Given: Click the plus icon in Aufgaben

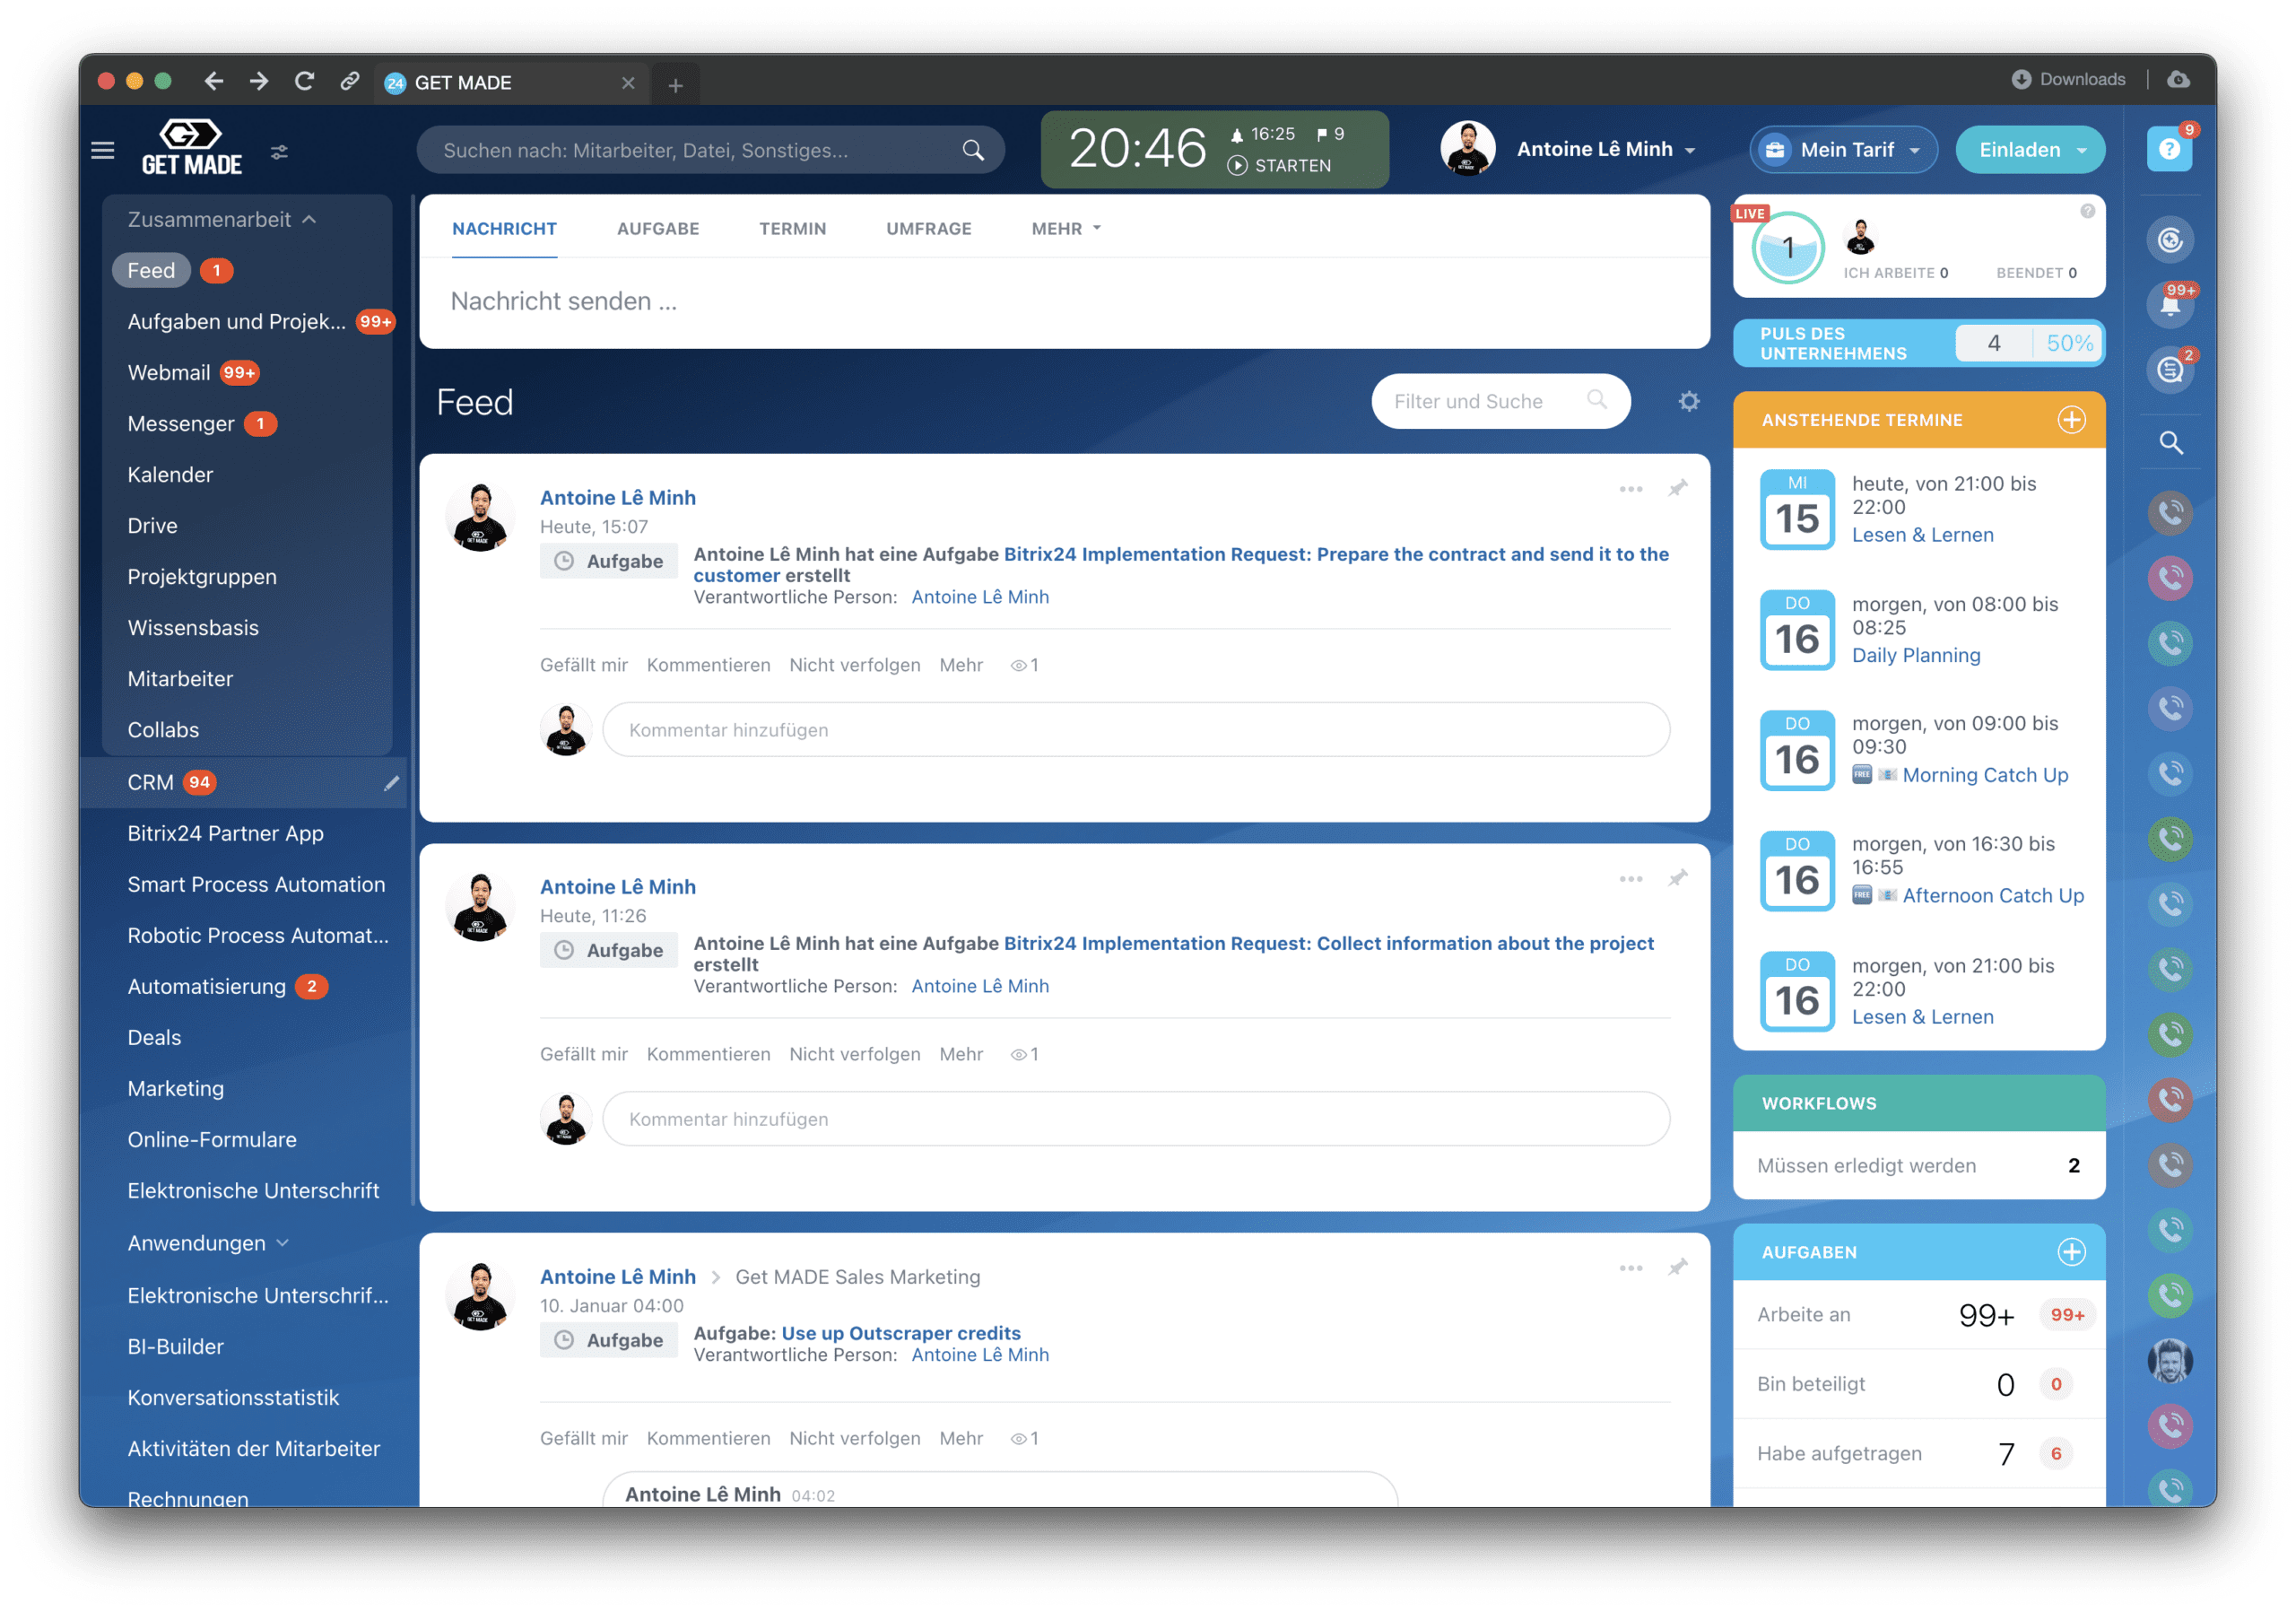Looking at the screenshot, I should (2071, 1252).
